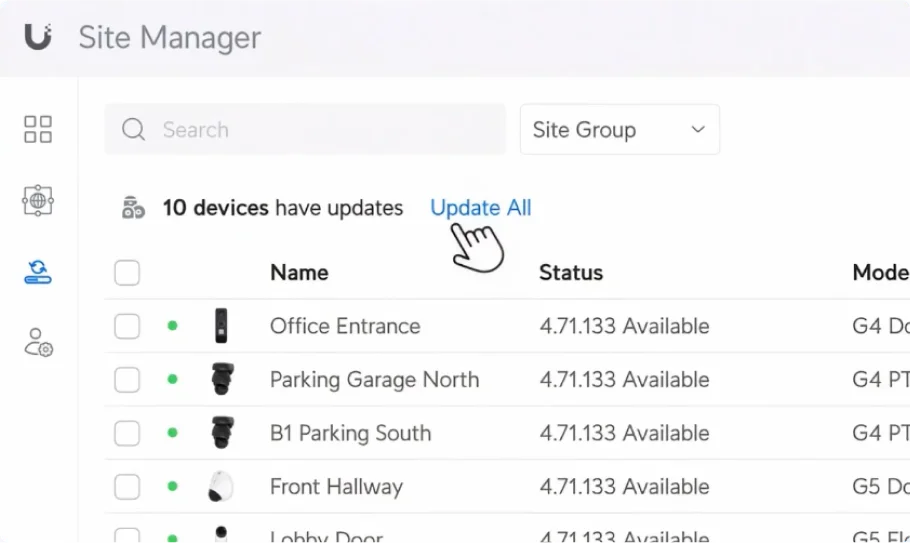Click the devices icon beside update notice

pyautogui.click(x=133, y=208)
